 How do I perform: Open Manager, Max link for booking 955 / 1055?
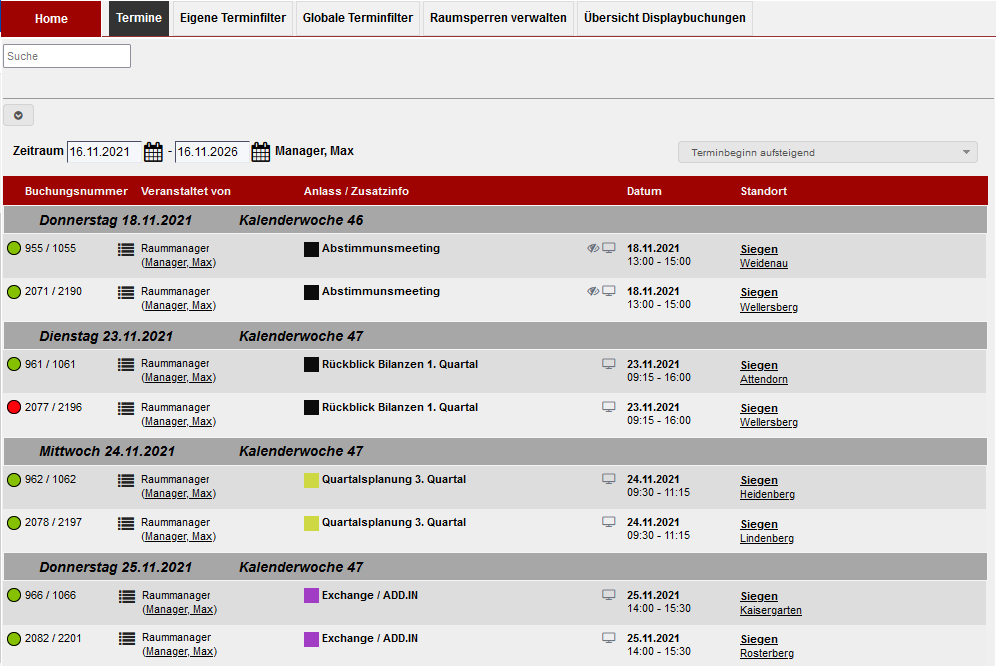click(178, 262)
